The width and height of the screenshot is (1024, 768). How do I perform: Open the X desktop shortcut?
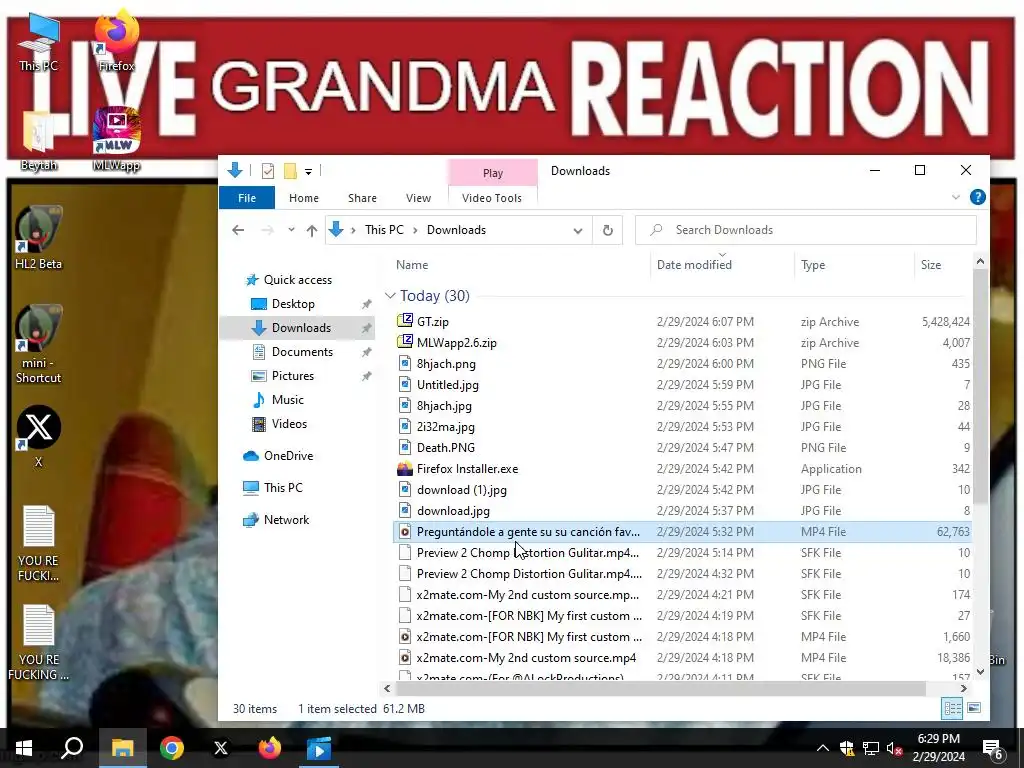tap(38, 436)
